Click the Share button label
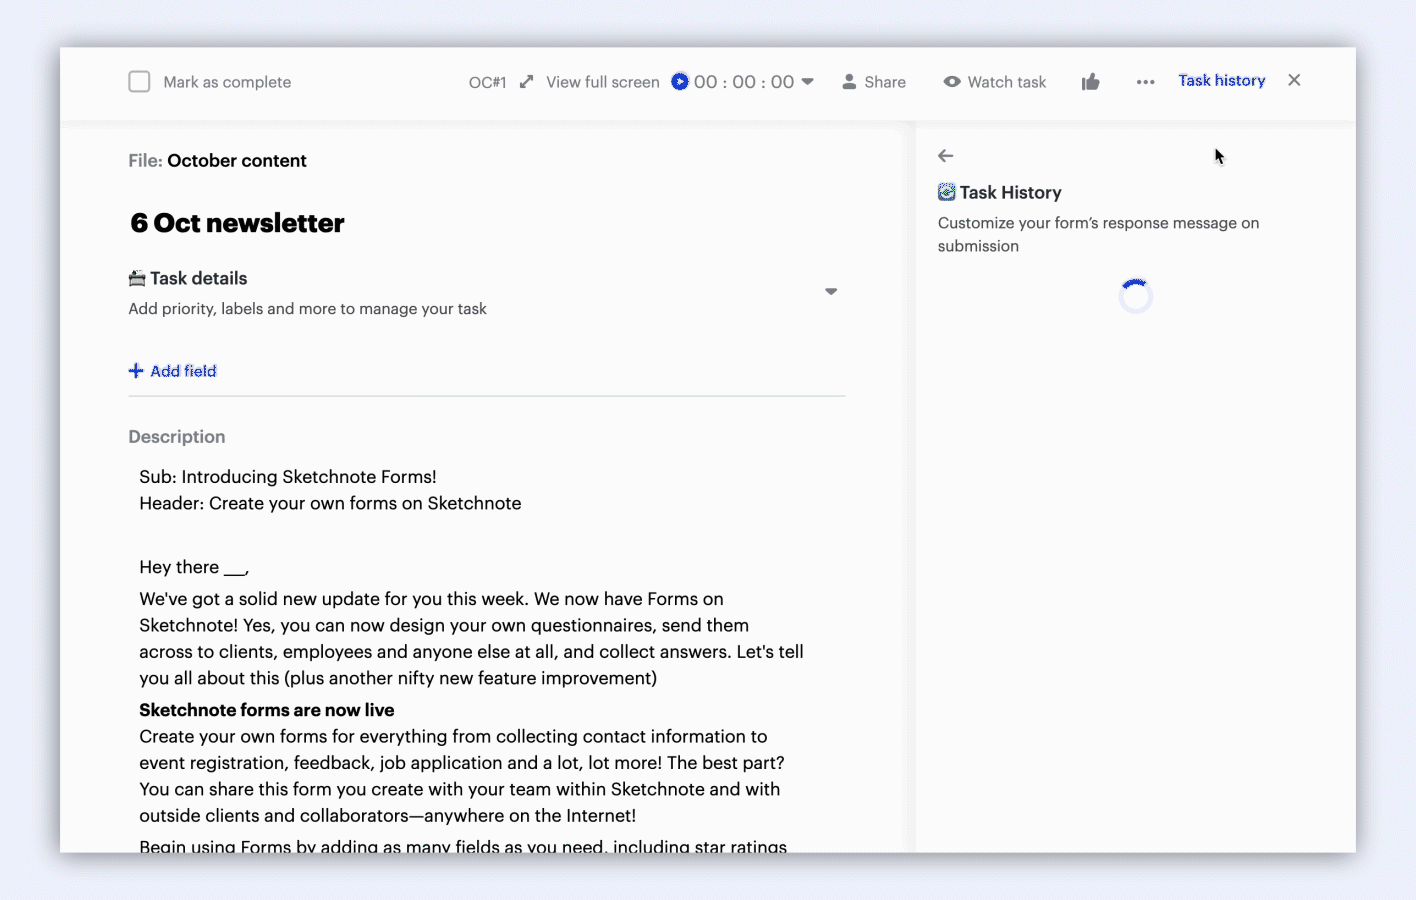This screenshot has height=900, width=1416. (885, 82)
